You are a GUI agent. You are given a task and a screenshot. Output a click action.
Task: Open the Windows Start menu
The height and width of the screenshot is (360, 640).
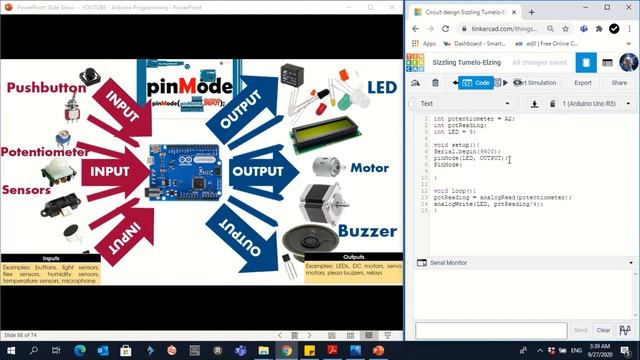[11, 351]
